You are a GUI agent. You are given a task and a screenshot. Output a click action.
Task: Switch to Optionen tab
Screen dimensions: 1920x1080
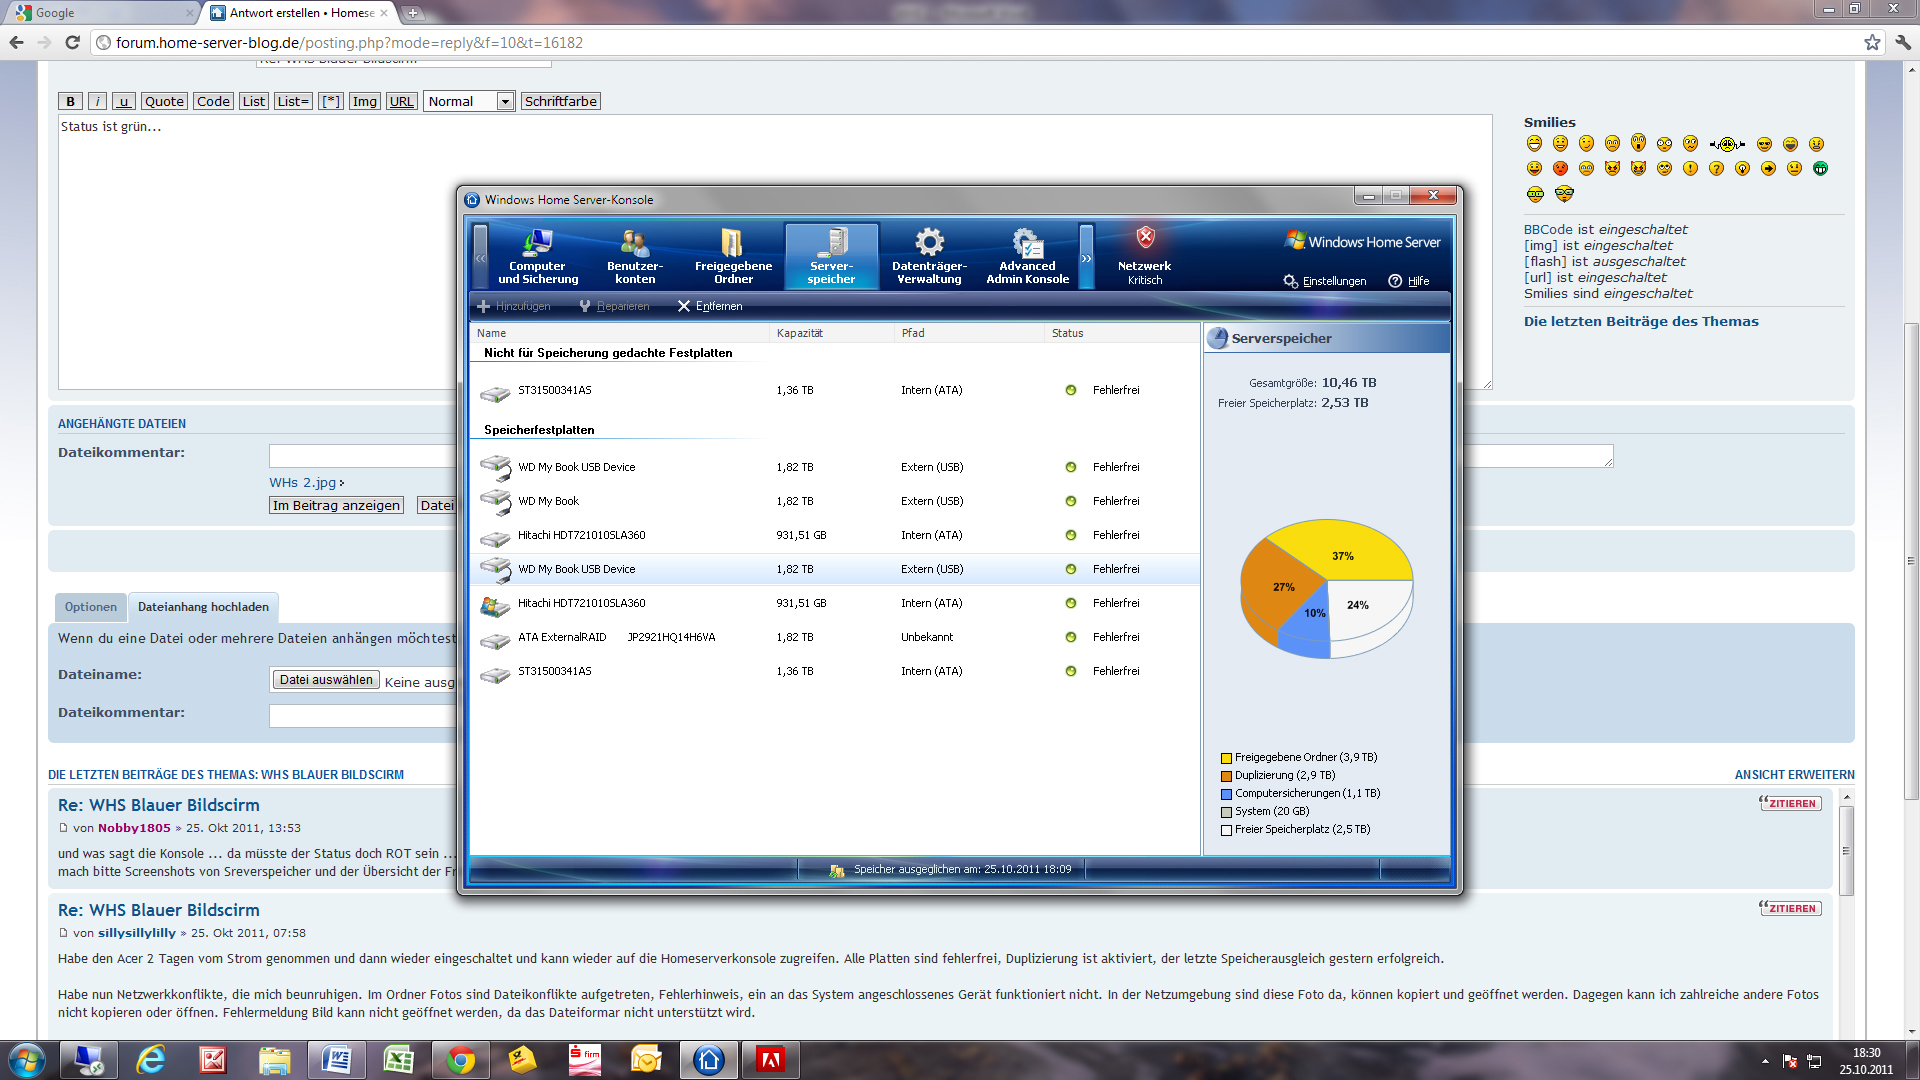[x=91, y=607]
